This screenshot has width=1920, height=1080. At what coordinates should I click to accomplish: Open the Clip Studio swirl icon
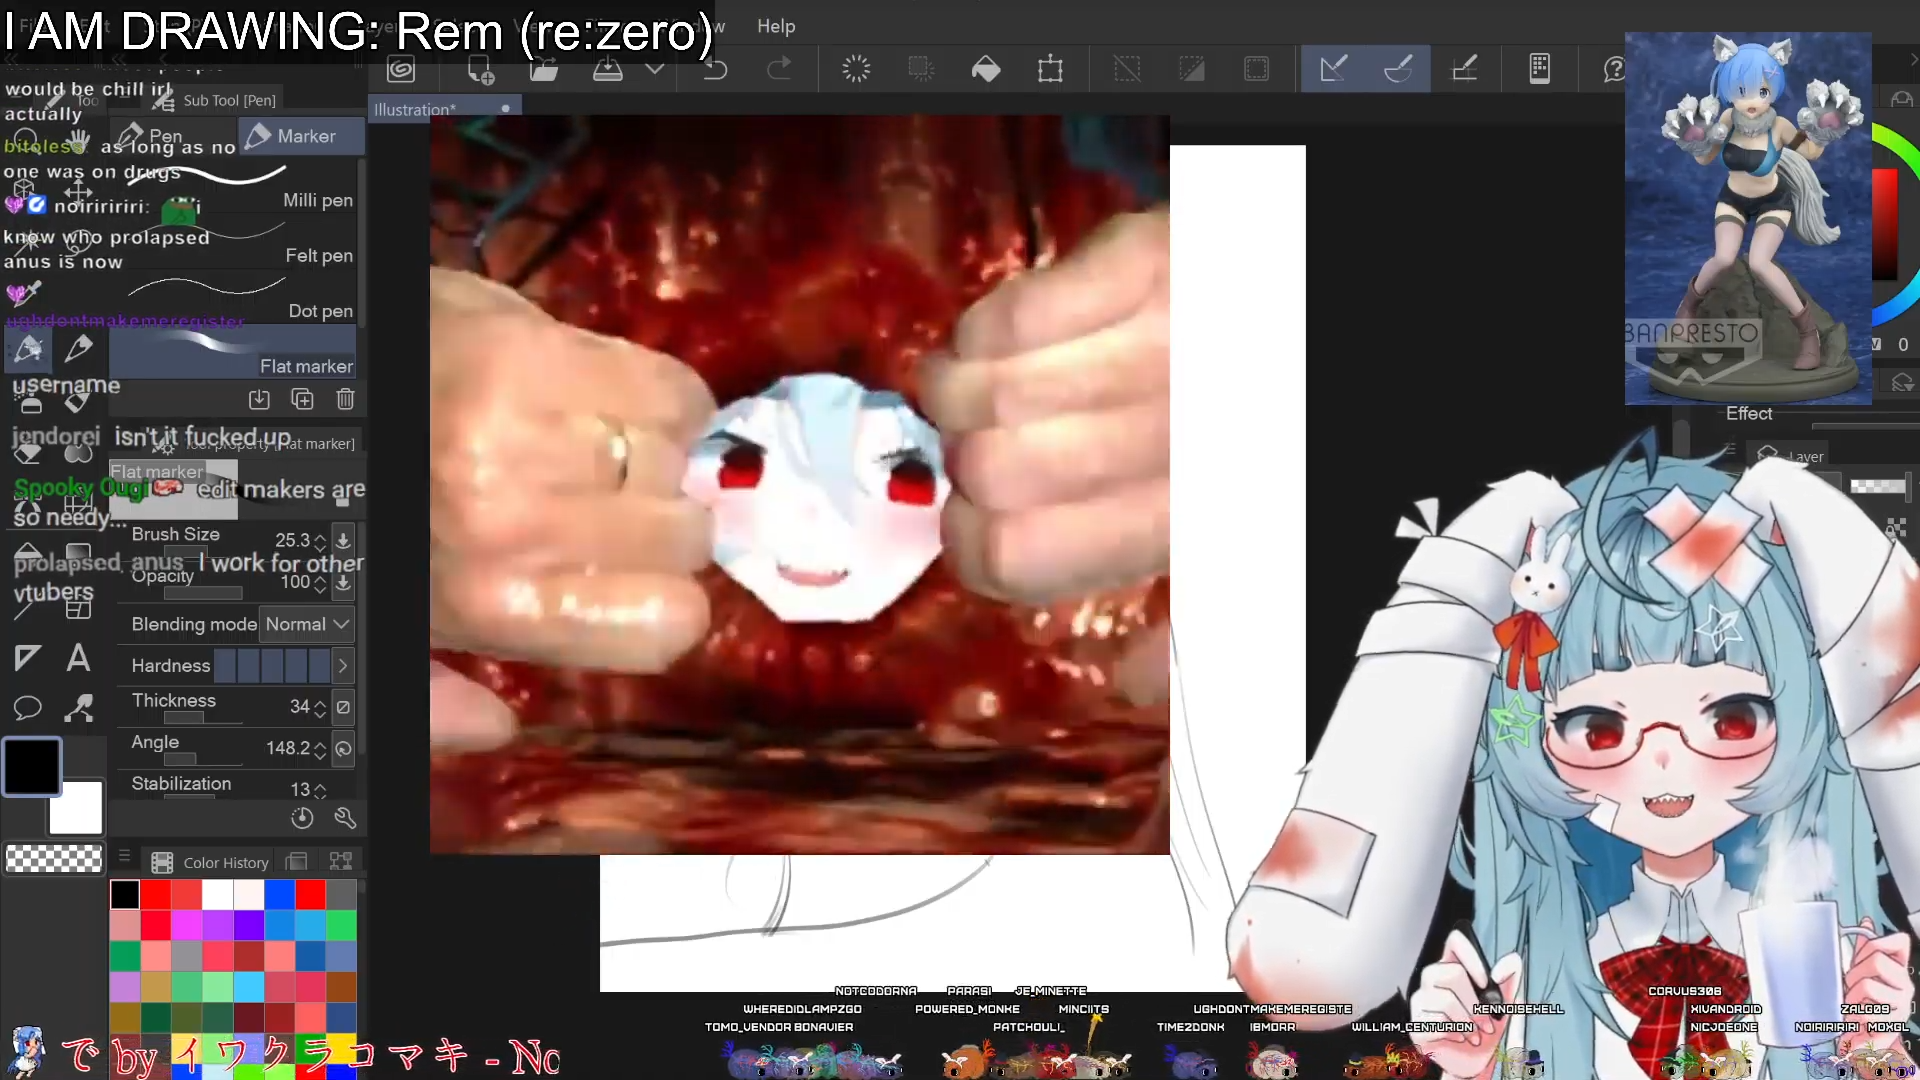[401, 70]
